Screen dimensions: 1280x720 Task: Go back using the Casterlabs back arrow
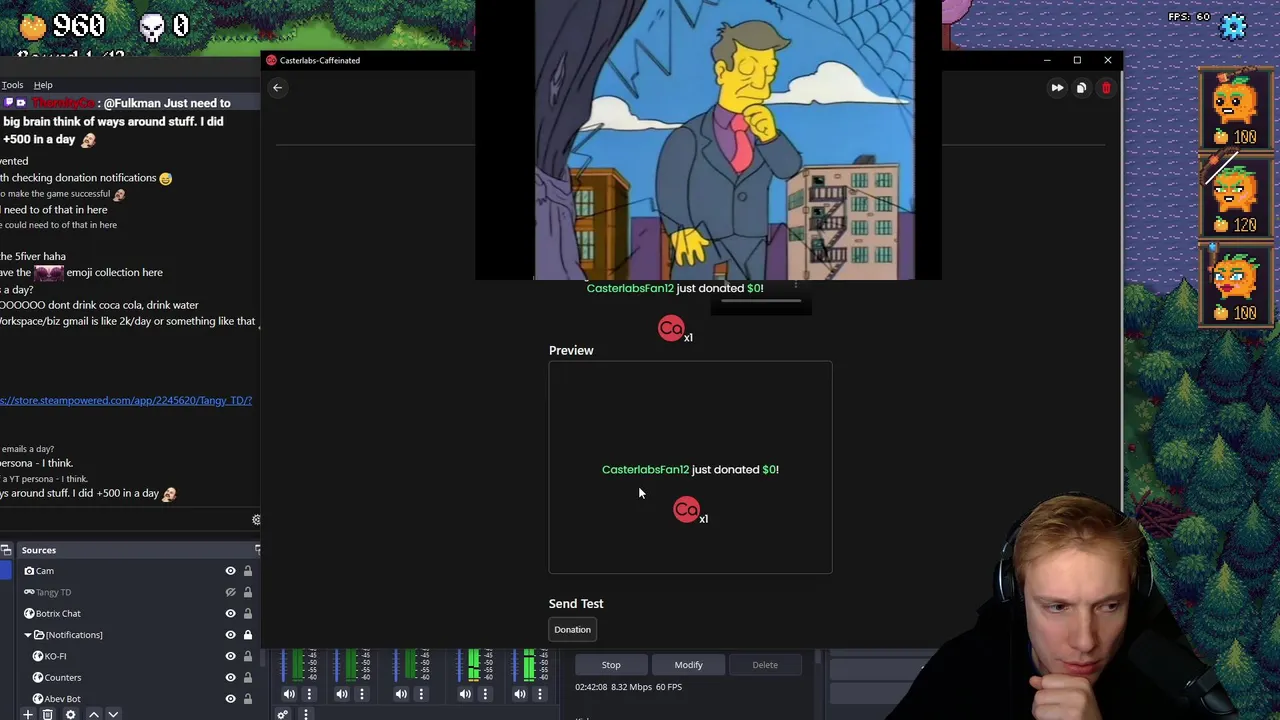(x=278, y=88)
